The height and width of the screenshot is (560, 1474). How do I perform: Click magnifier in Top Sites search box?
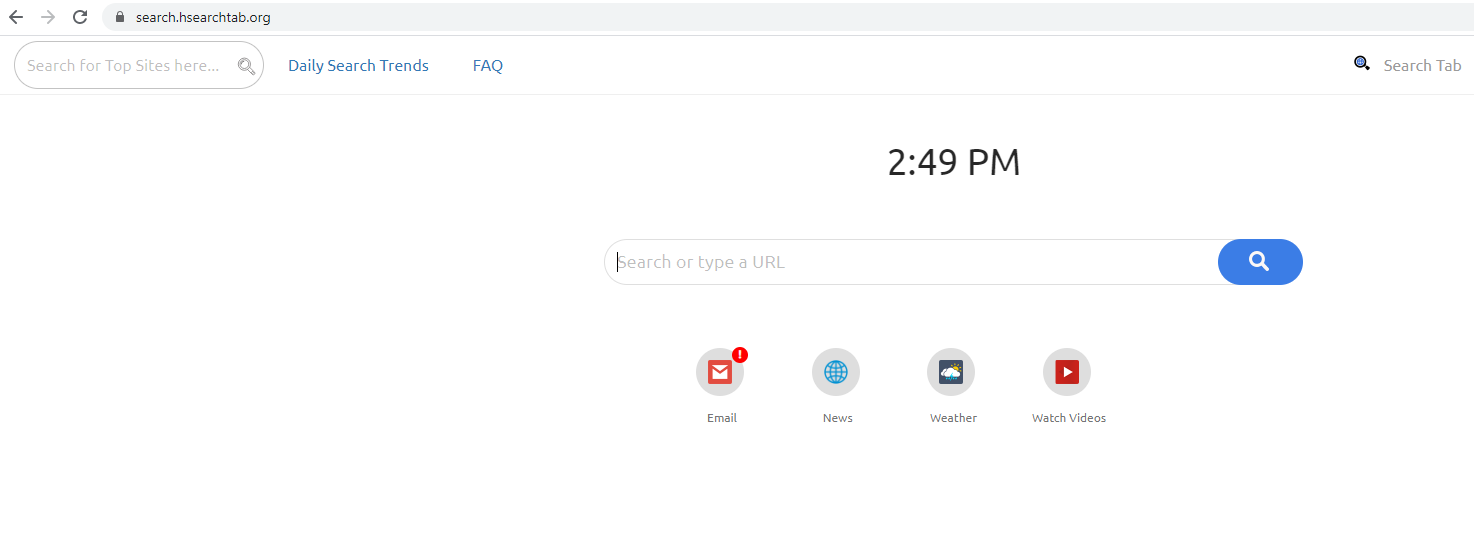[246, 66]
